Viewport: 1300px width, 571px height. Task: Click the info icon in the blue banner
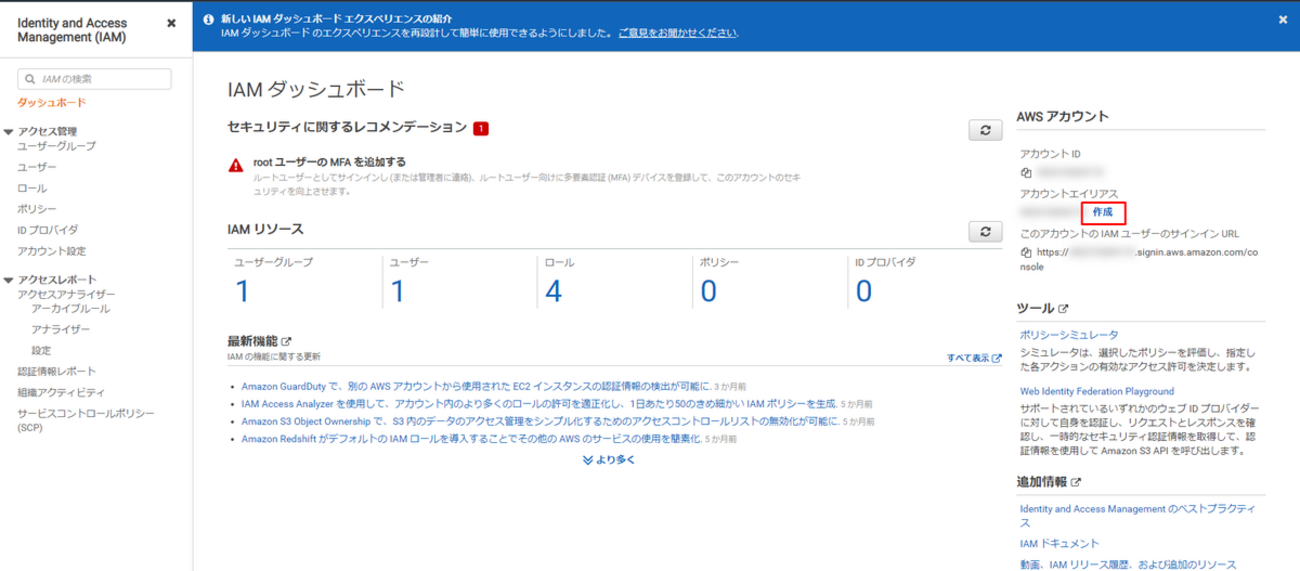click(x=207, y=19)
